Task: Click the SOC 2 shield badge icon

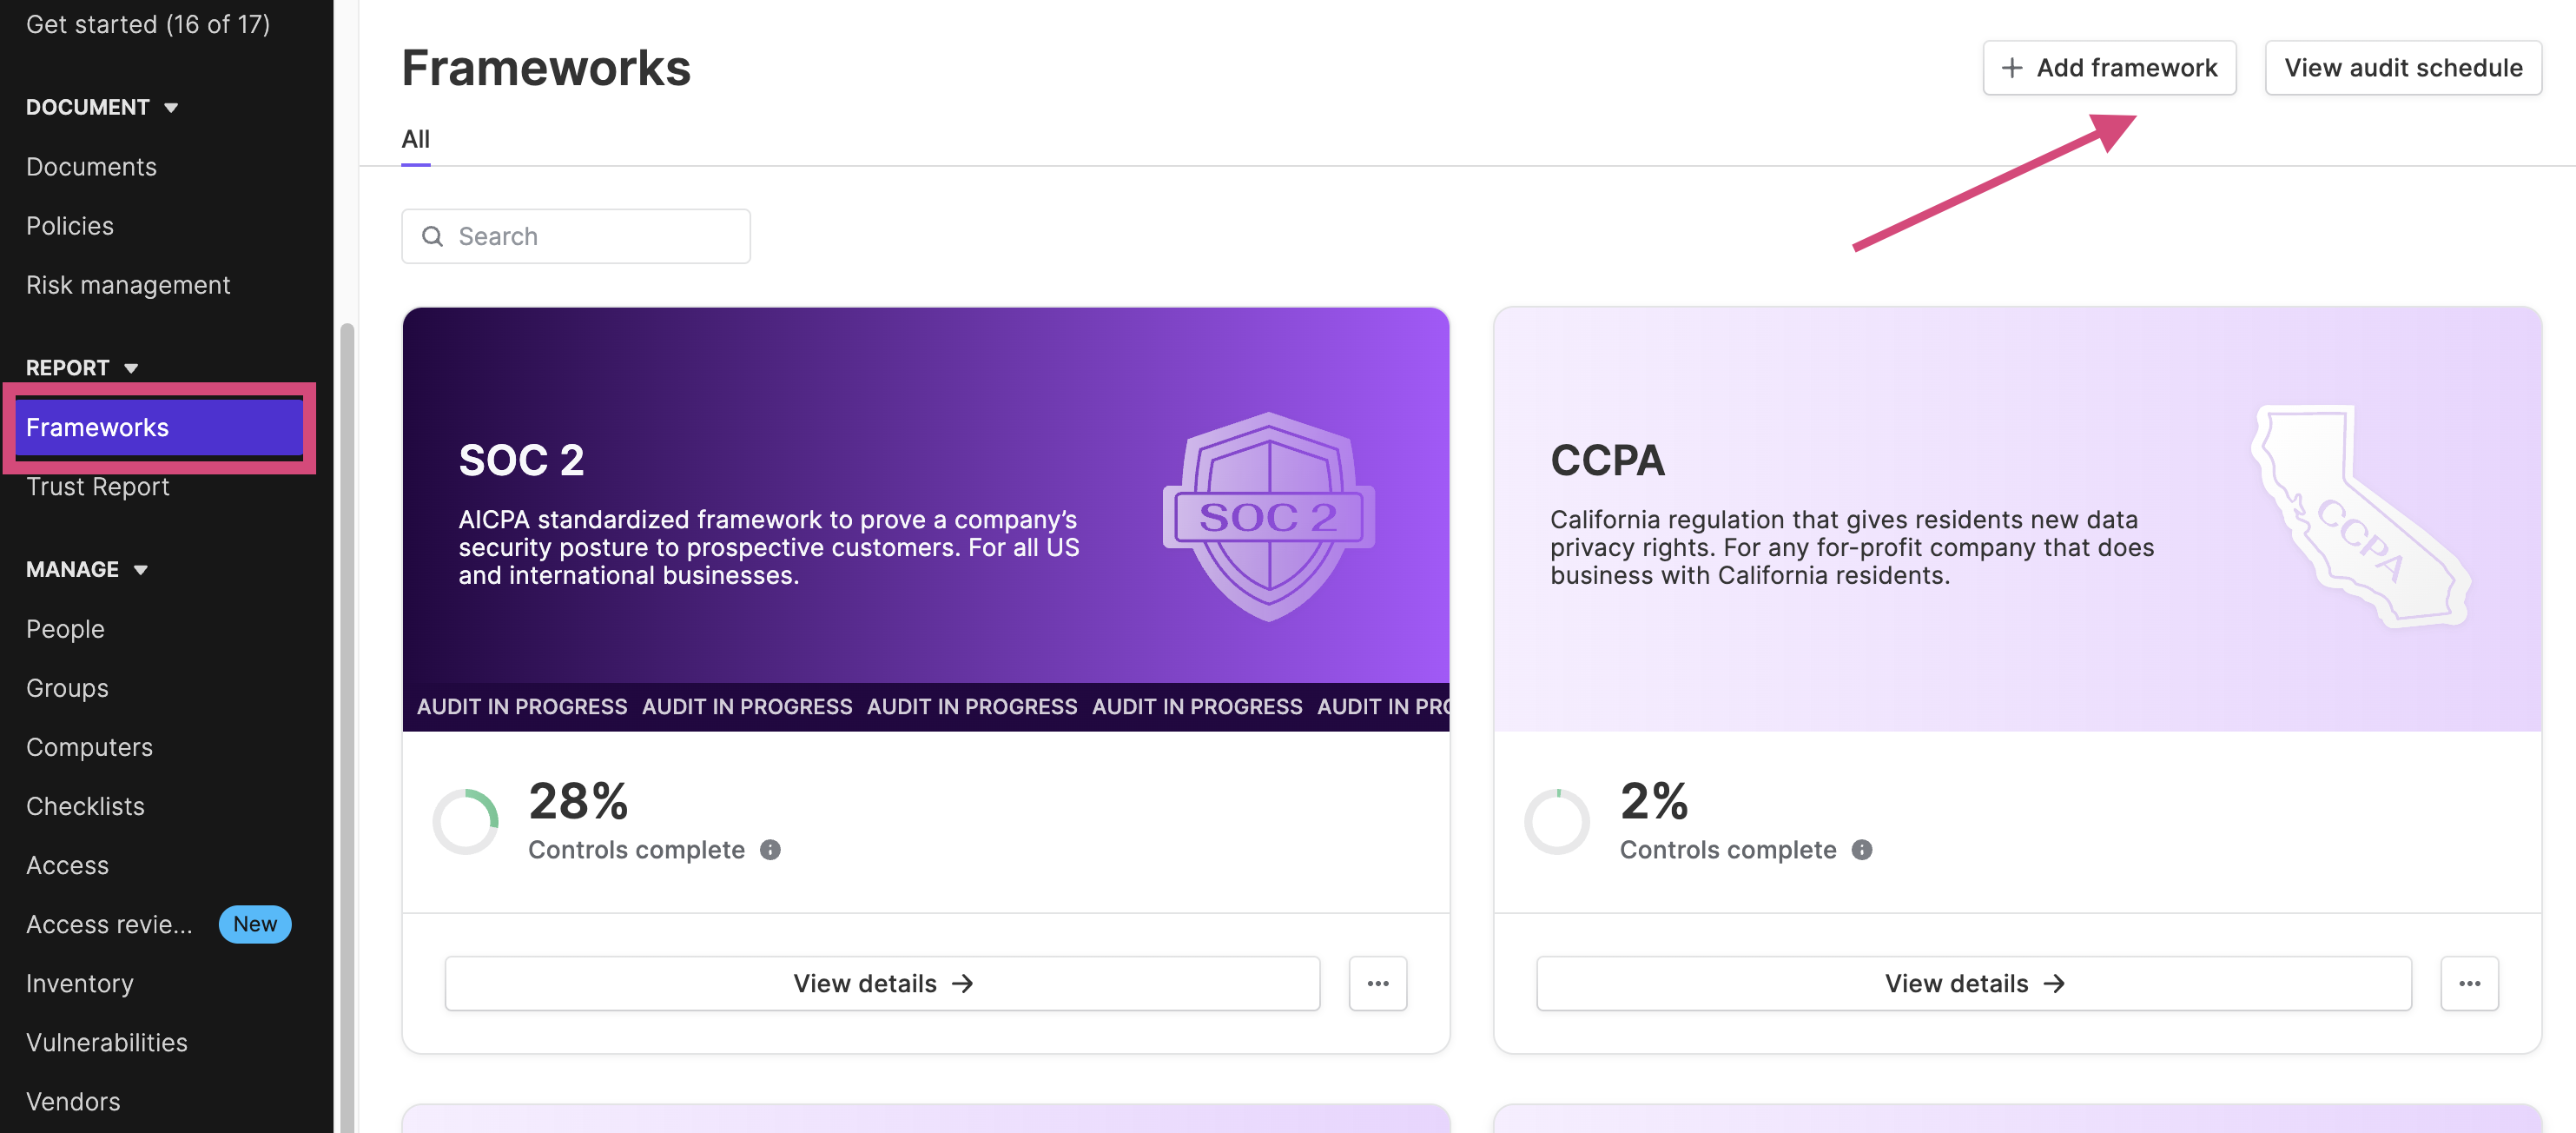Action: coord(1268,516)
